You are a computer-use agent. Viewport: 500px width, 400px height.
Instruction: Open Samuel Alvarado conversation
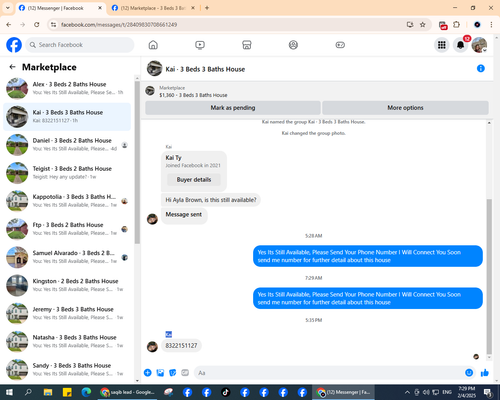click(x=67, y=257)
